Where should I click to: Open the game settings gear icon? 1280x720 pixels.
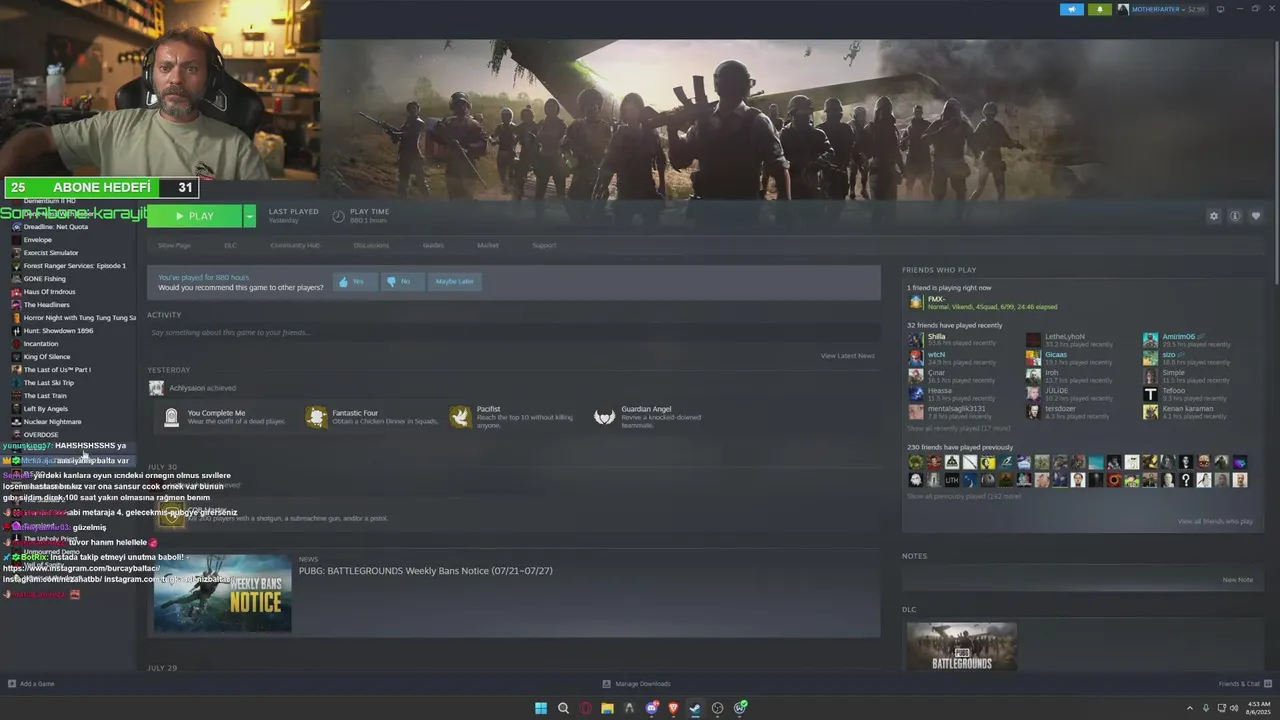coord(1214,216)
